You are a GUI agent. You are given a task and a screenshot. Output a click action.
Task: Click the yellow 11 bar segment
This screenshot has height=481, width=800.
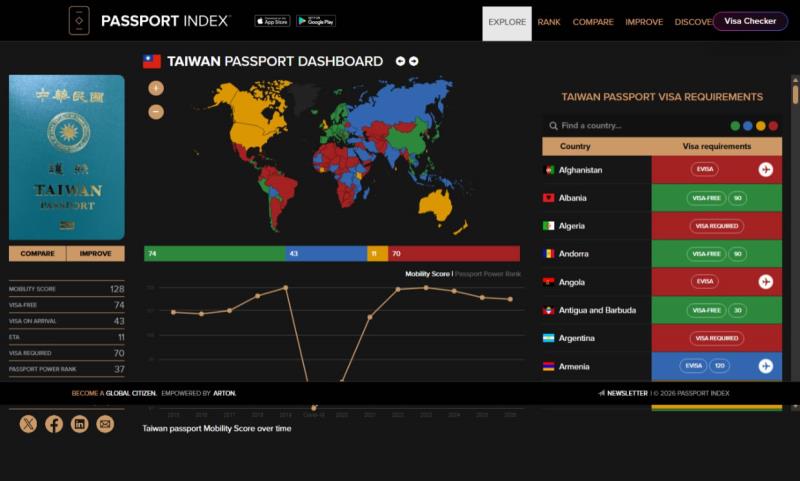378,254
